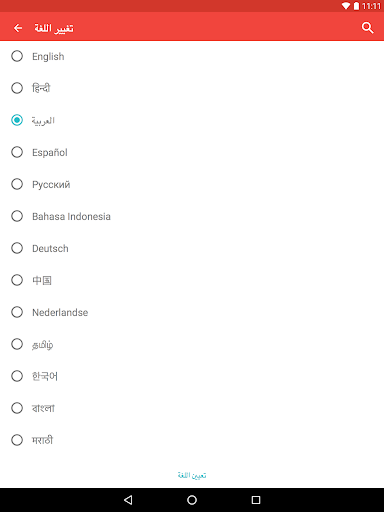The width and height of the screenshot is (384, 512).
Task: Select Nederlandse language option
Action: coord(17,312)
